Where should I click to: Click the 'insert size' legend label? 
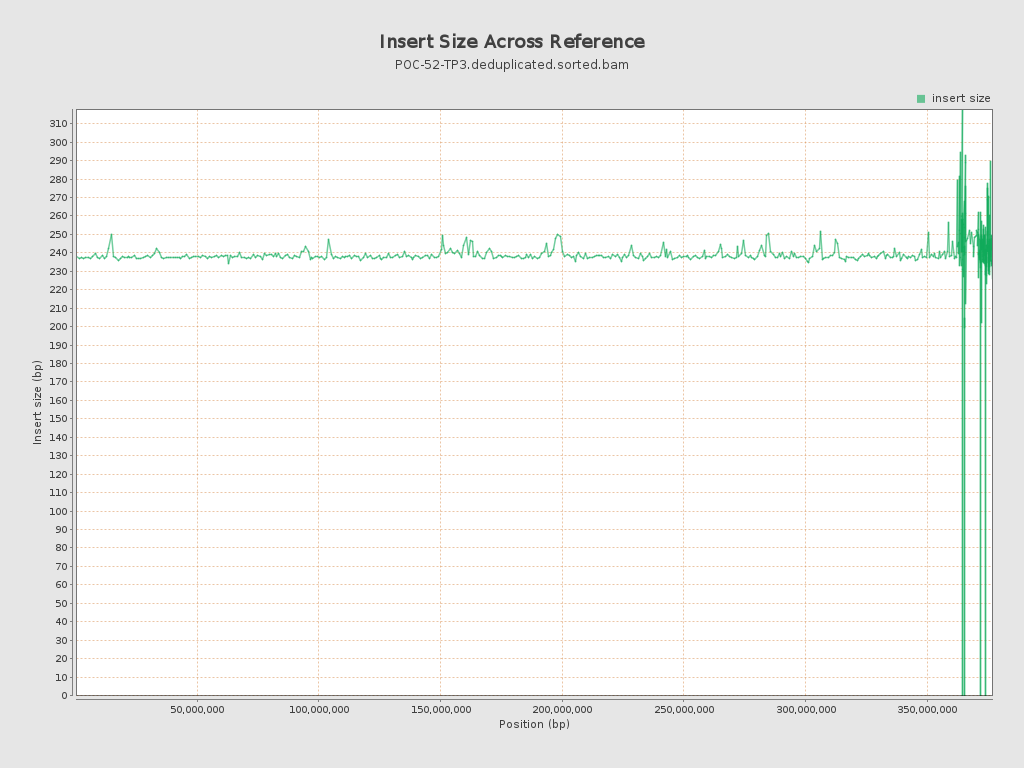coord(961,99)
